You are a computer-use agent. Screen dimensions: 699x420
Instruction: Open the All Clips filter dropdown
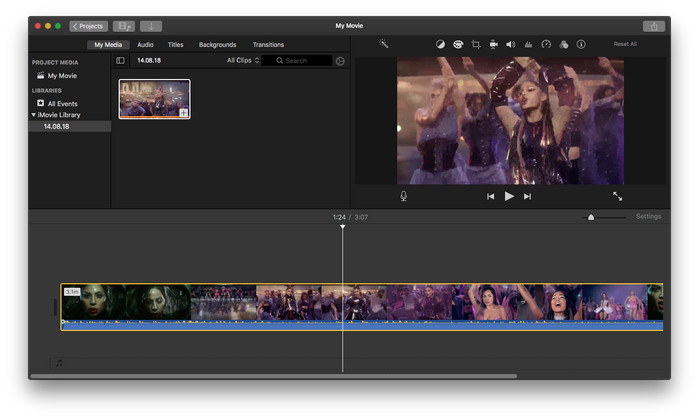point(243,61)
